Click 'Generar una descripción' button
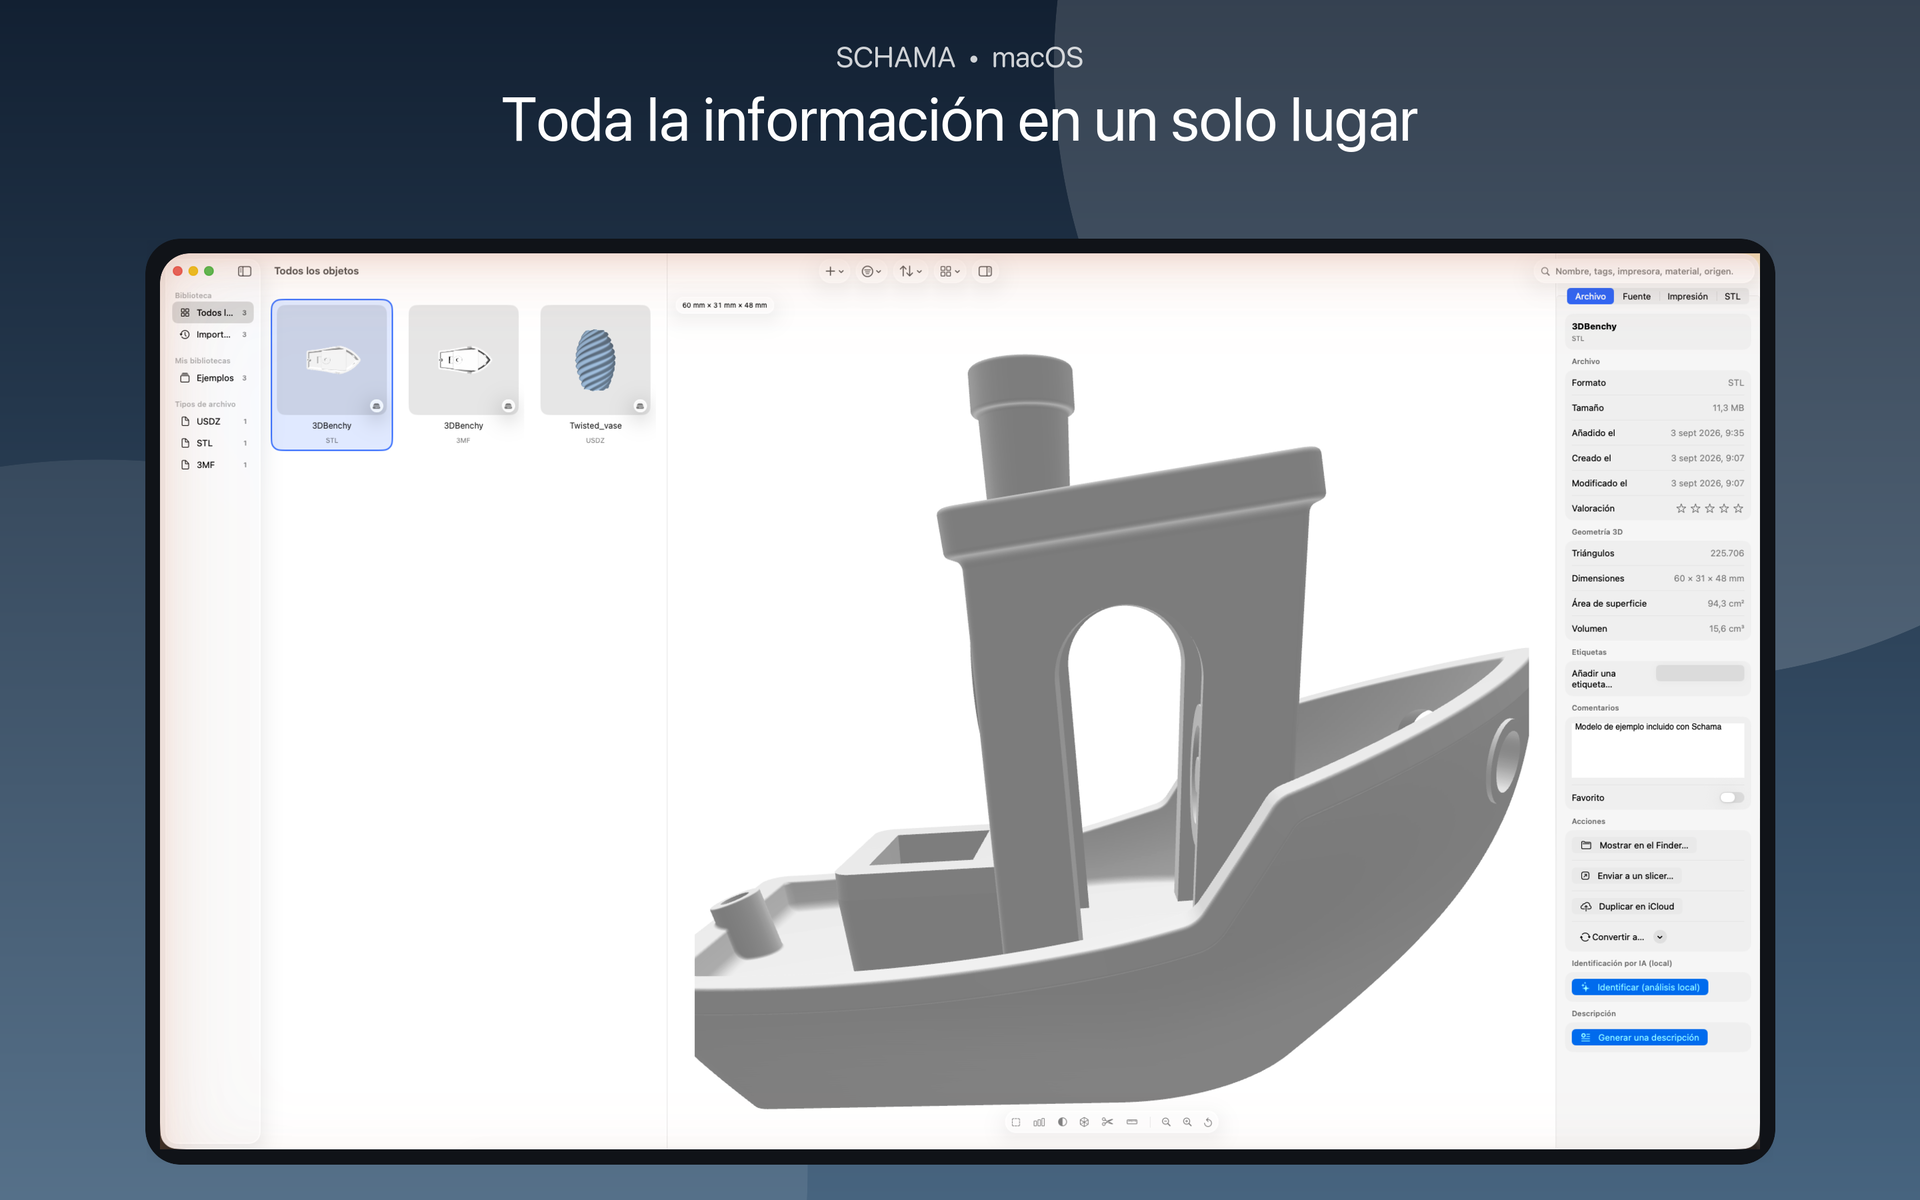Screen dimensions: 1920x1200 (1640, 1038)
